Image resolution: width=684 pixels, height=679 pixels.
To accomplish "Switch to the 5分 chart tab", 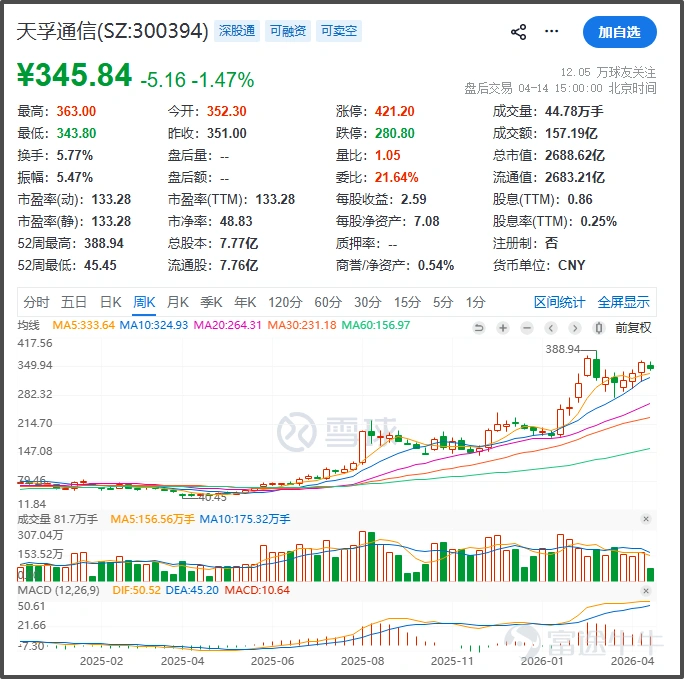I will [x=443, y=302].
